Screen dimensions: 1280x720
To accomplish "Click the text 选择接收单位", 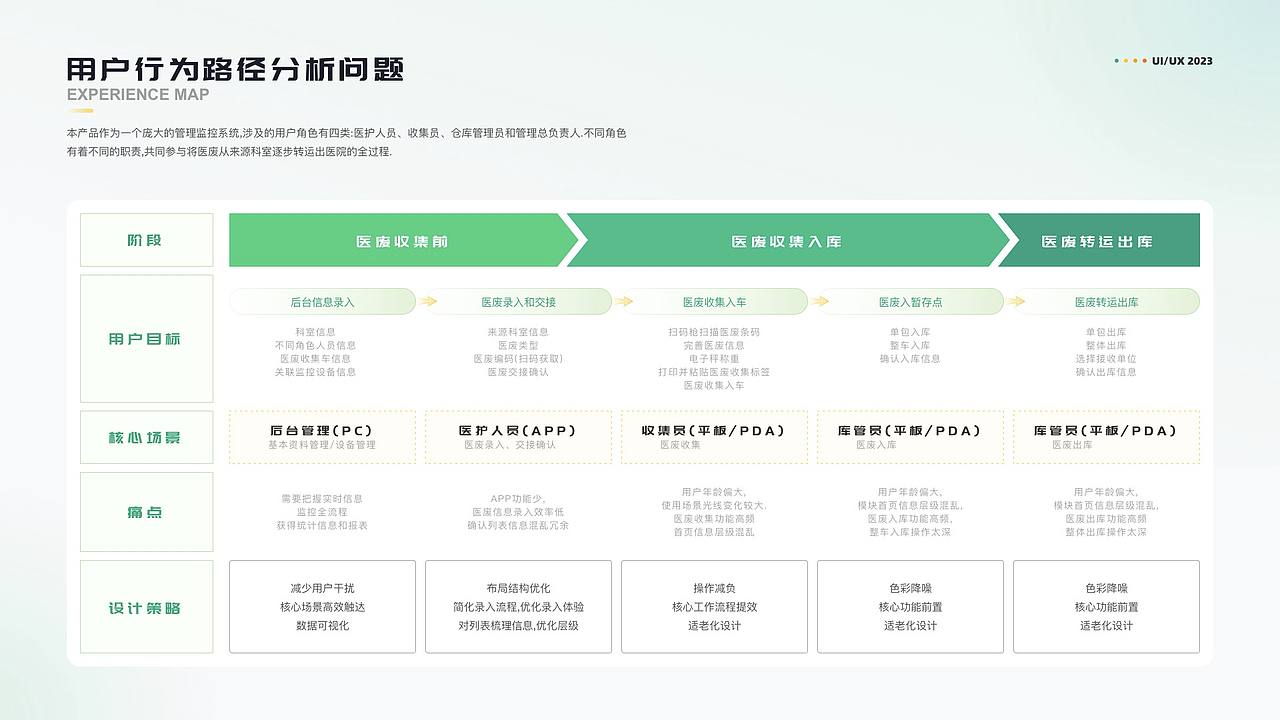I will pos(1106,358).
